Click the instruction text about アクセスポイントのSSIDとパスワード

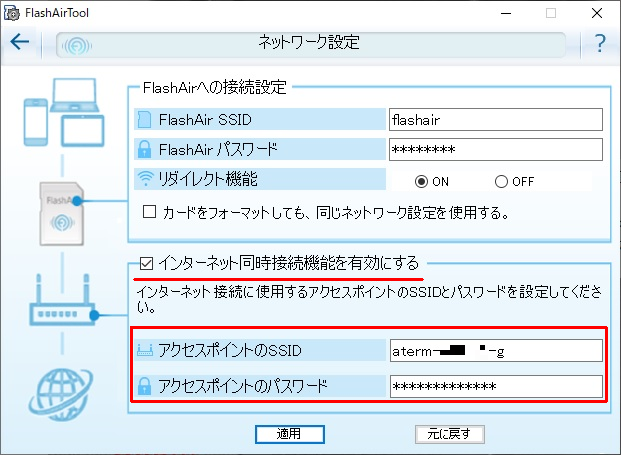pyautogui.click(x=369, y=299)
